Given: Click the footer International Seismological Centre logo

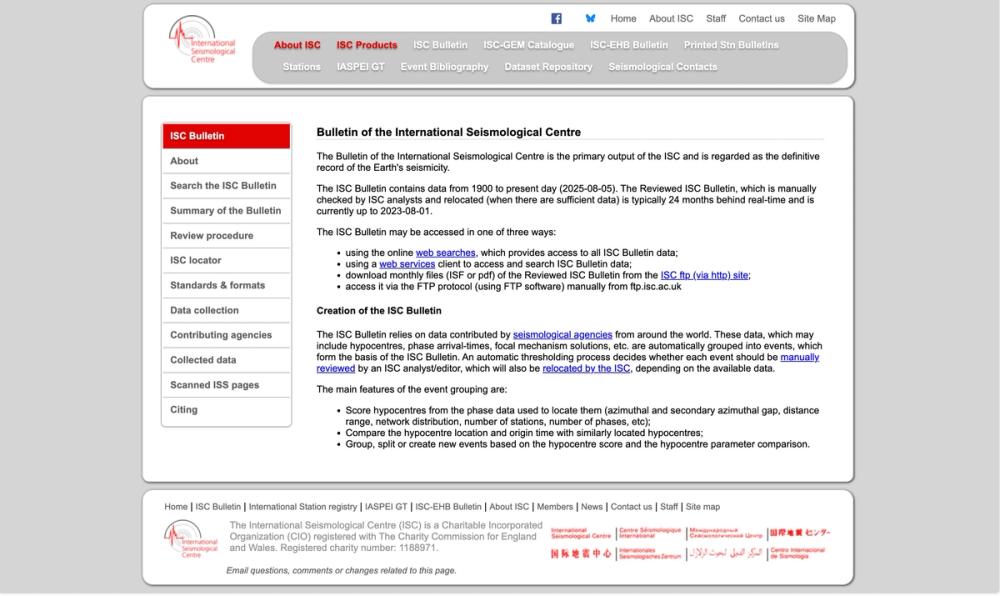Looking at the screenshot, I should pos(191,539).
